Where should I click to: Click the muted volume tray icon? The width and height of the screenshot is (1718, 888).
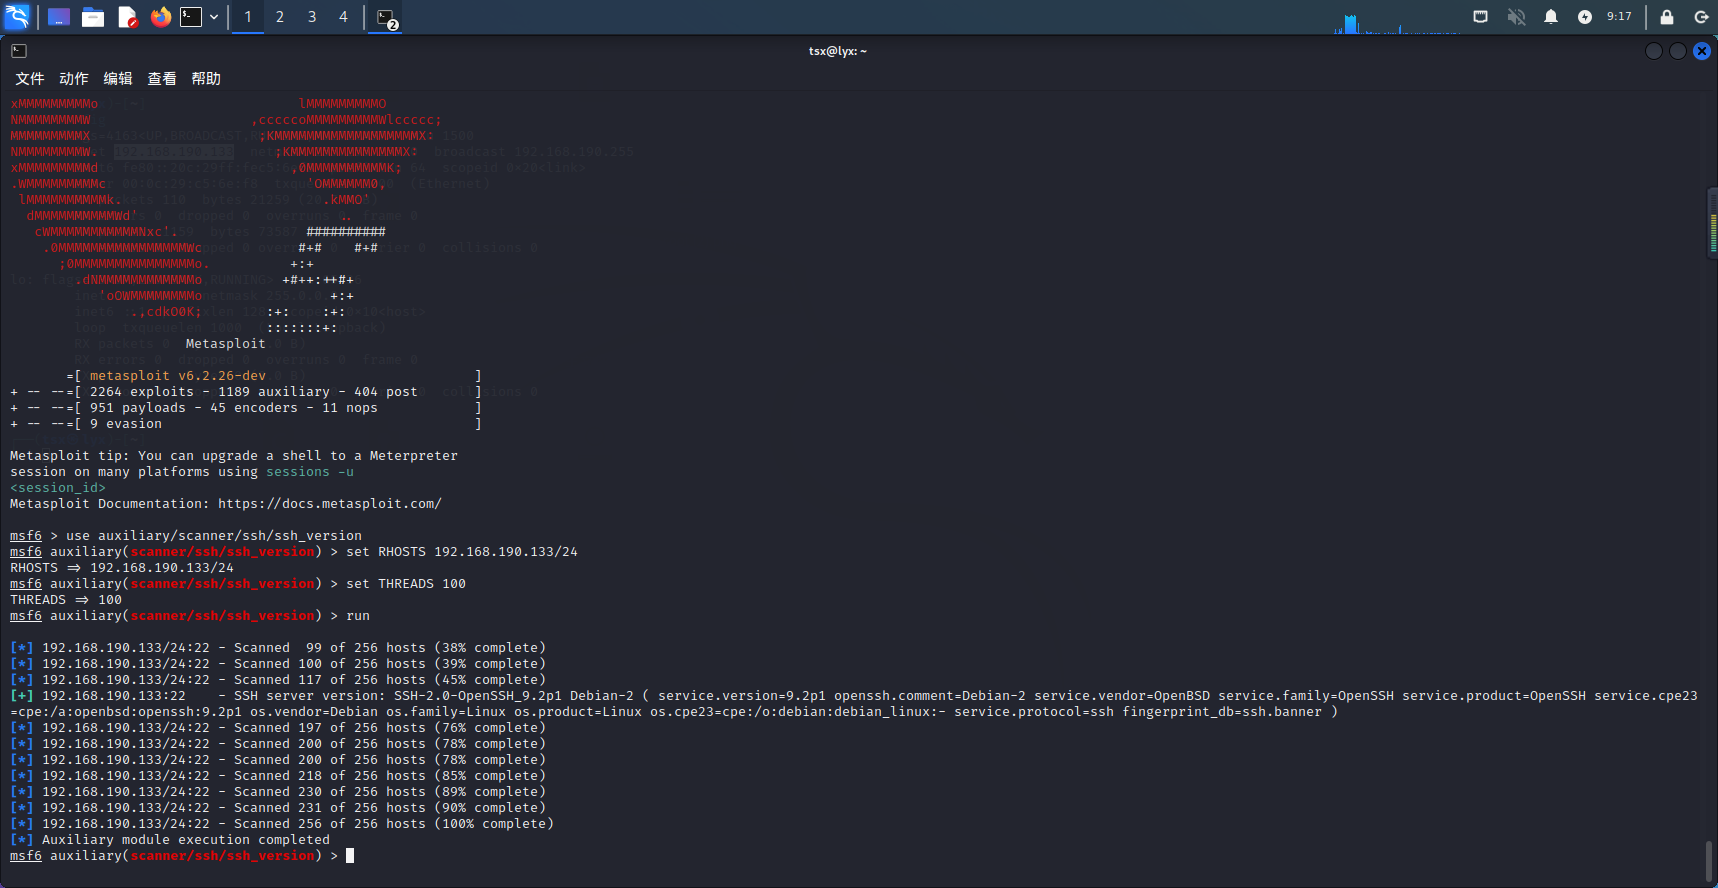pyautogui.click(x=1516, y=17)
